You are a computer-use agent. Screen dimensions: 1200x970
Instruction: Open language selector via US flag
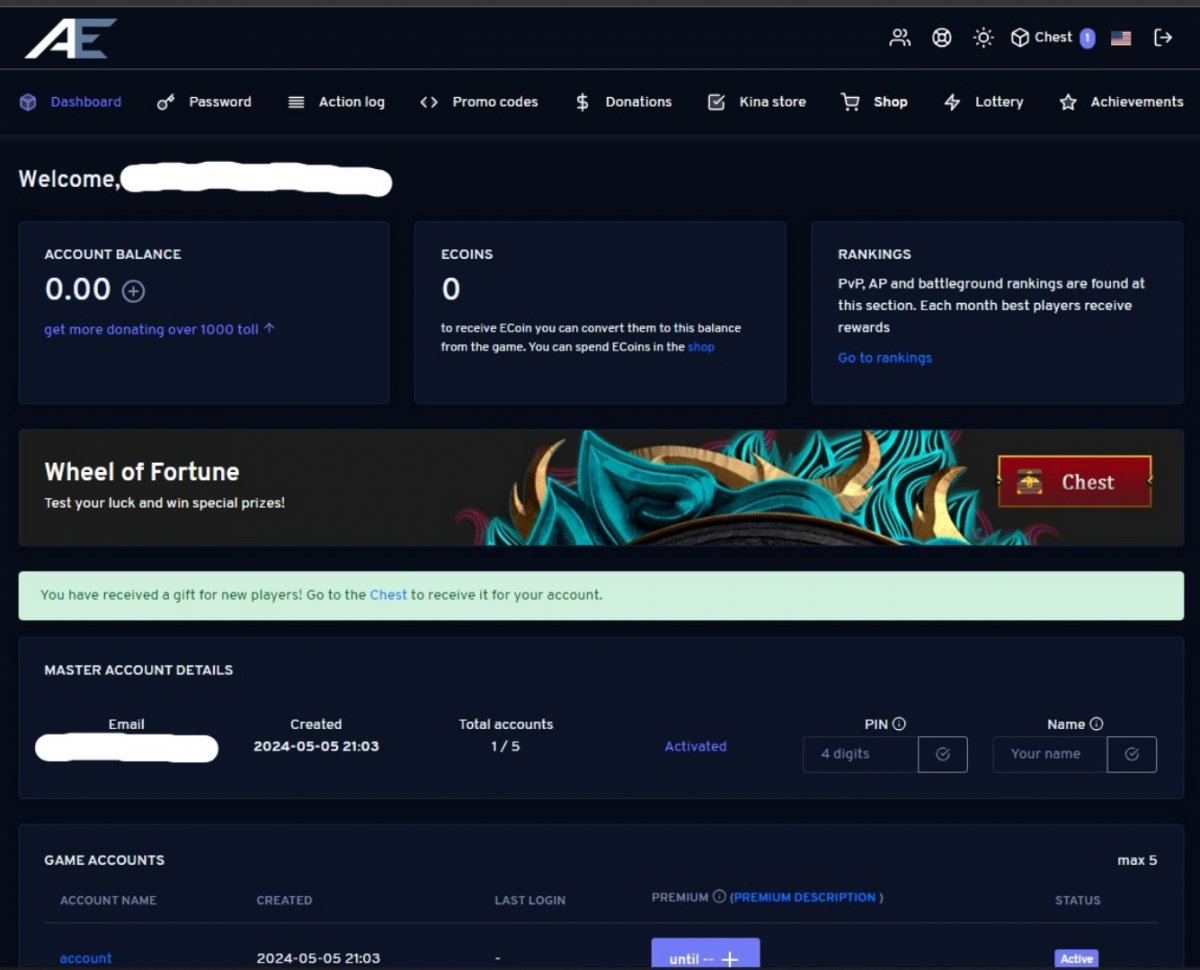pyautogui.click(x=1121, y=38)
